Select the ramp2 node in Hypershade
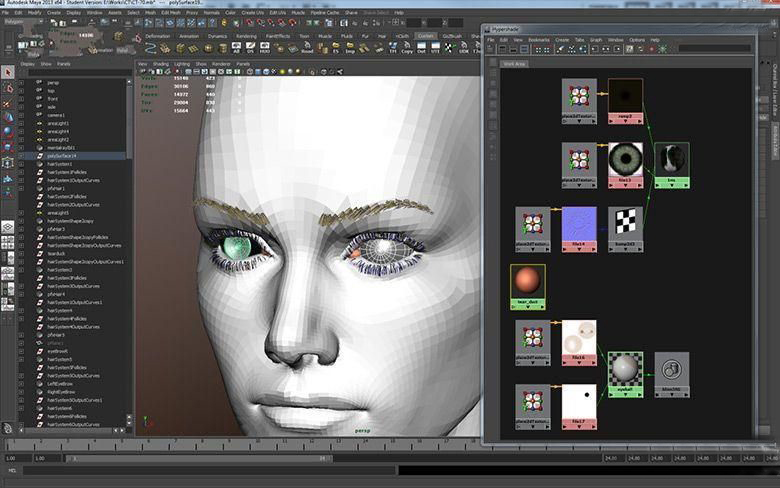The height and width of the screenshot is (488, 780). point(625,101)
